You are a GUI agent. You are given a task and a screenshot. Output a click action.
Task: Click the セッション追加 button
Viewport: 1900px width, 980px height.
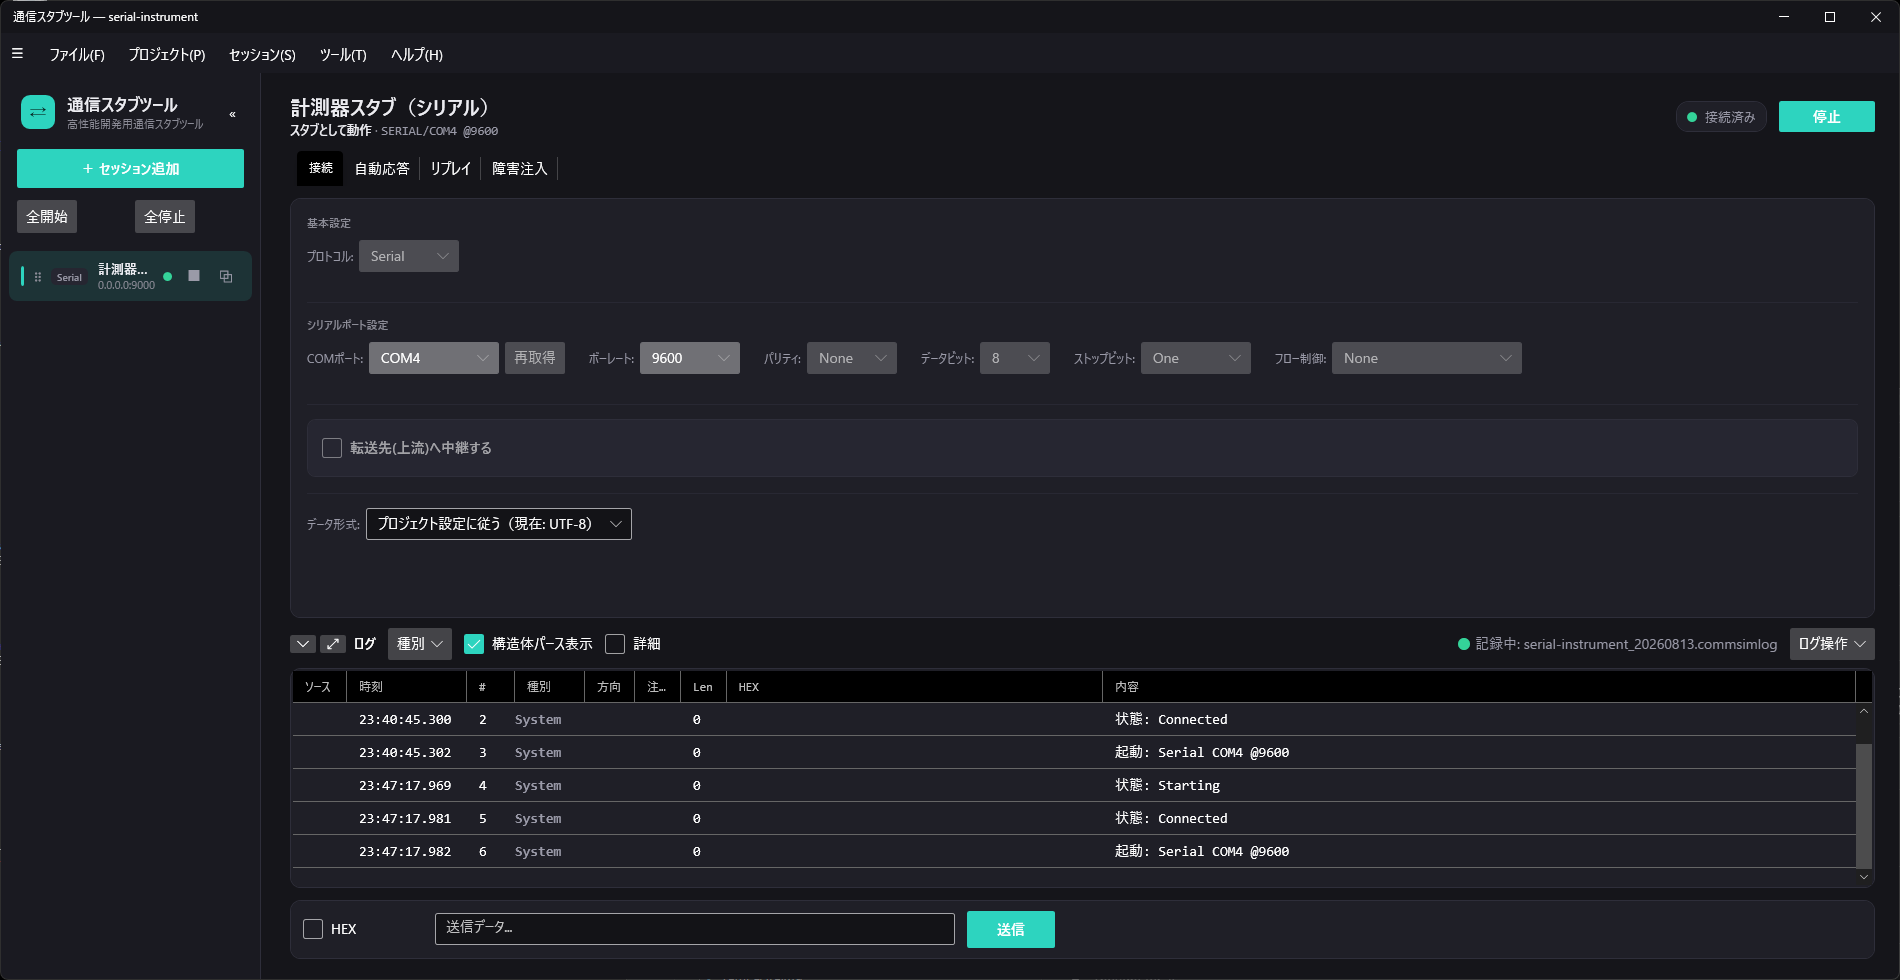click(x=130, y=168)
